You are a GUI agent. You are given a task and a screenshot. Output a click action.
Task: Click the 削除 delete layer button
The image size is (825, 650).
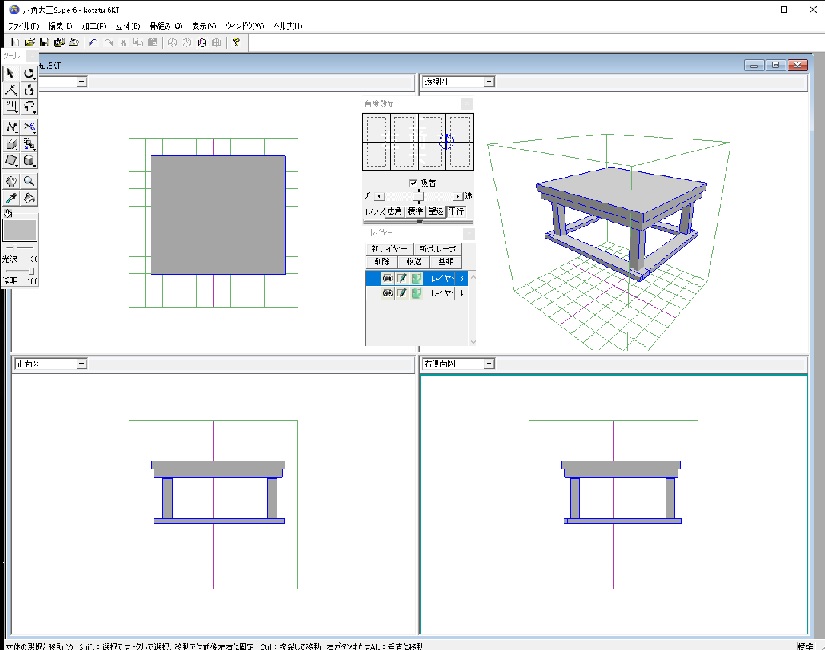coord(382,262)
